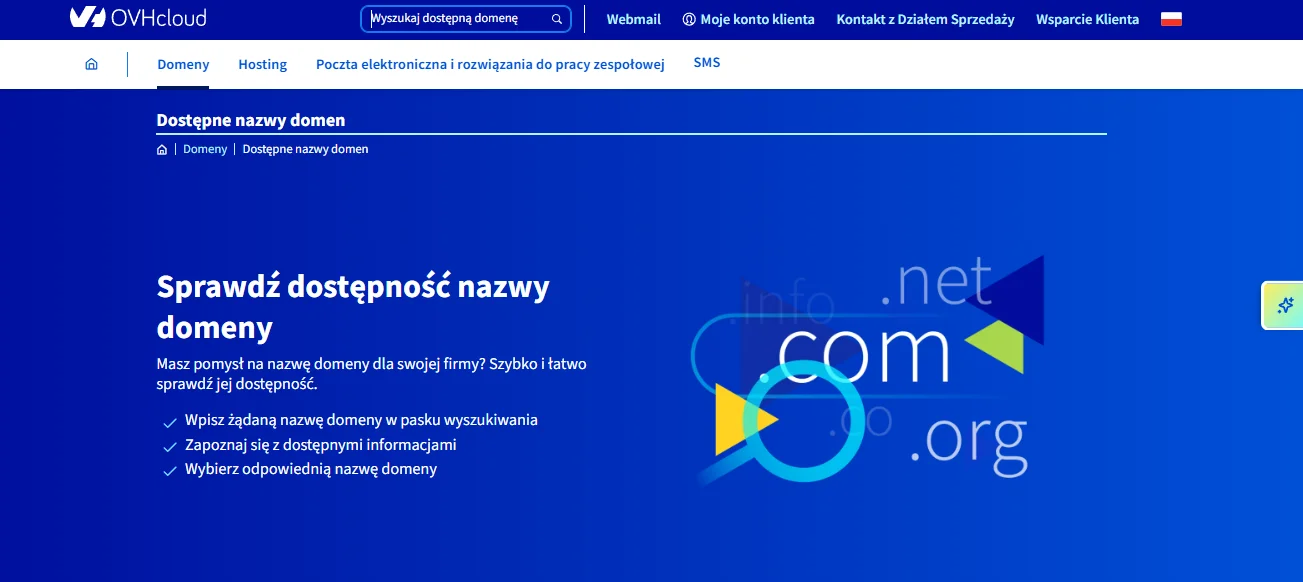Click the Domeny breadcrumb link
This screenshot has width=1303, height=582.
point(205,149)
